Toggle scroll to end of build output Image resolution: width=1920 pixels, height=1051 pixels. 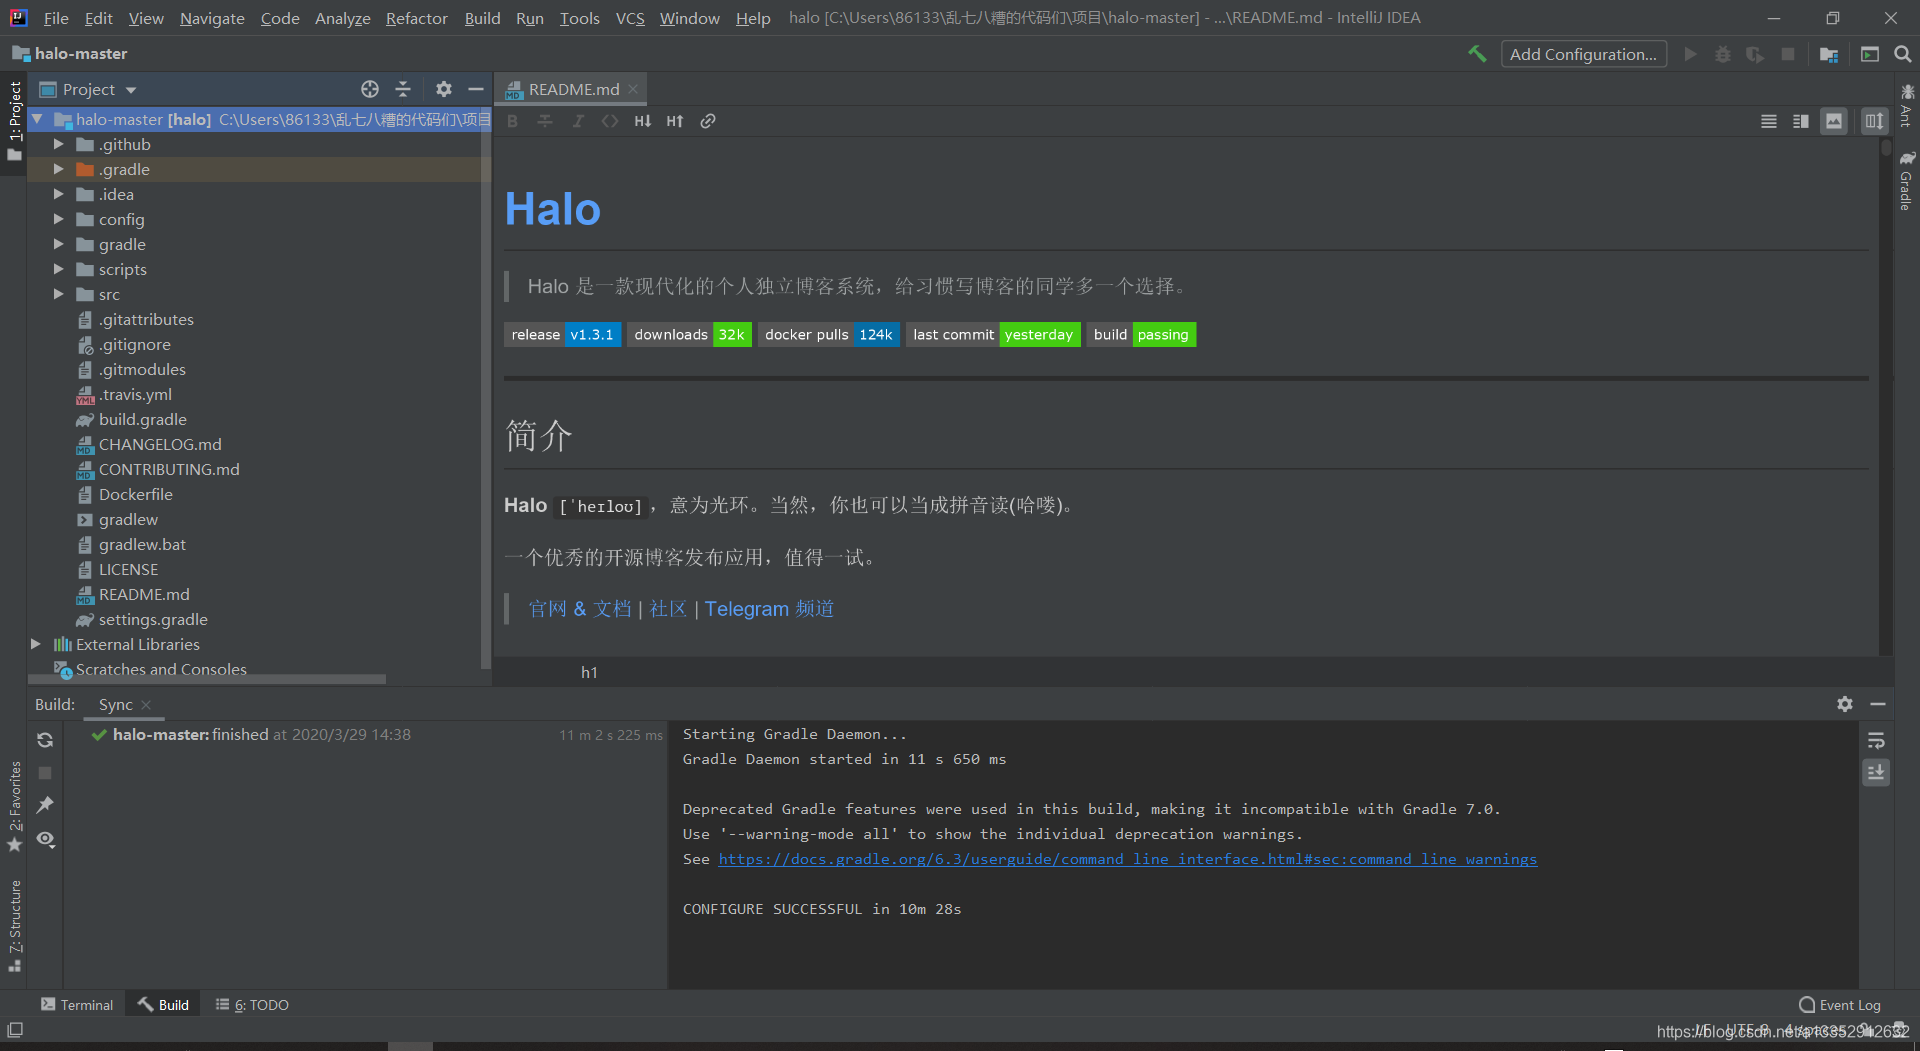(1876, 773)
